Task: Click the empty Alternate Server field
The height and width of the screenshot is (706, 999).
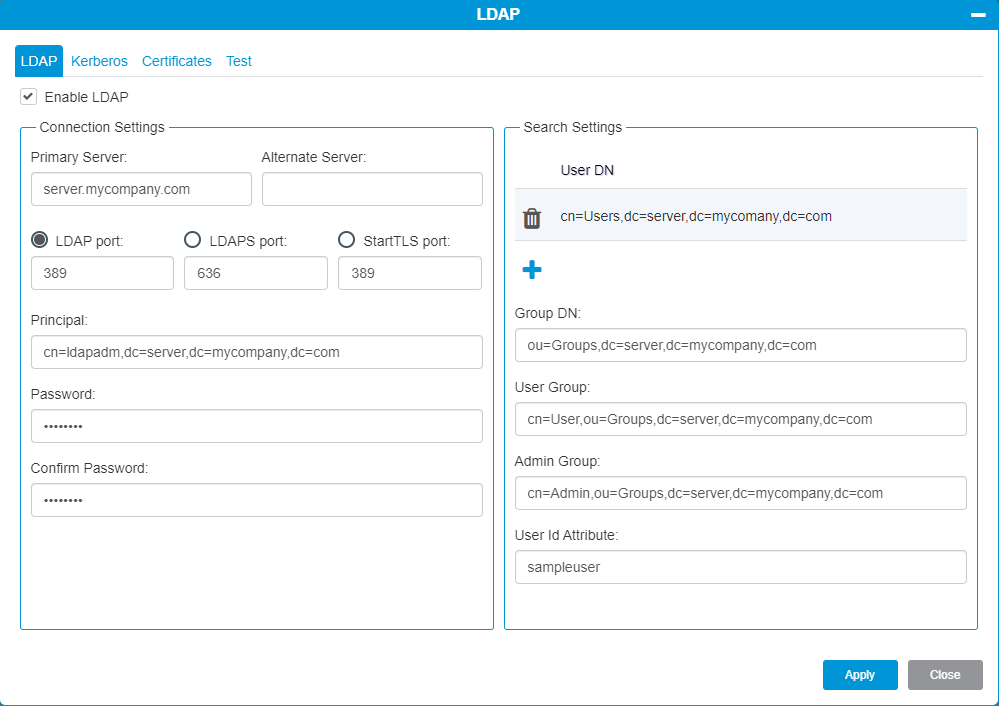Action: click(371, 188)
